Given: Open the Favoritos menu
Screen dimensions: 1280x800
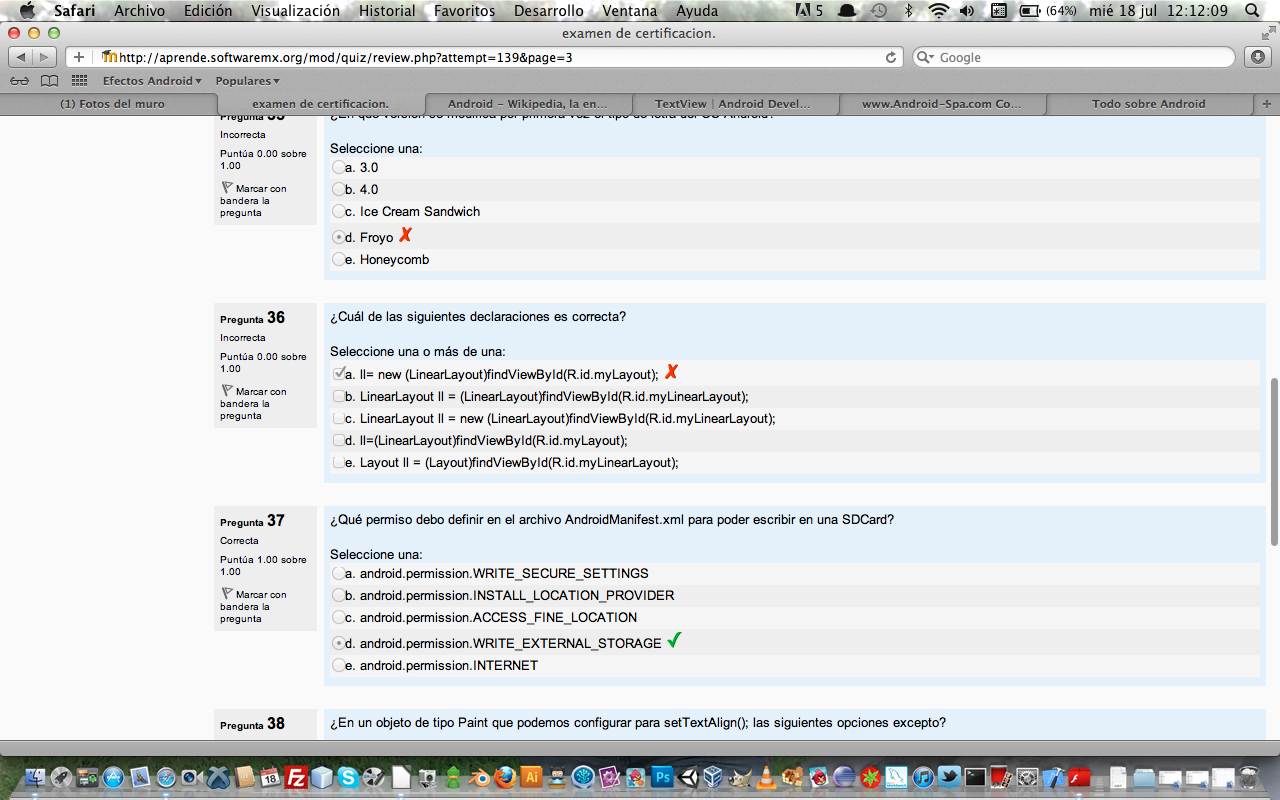Looking at the screenshot, I should [464, 11].
